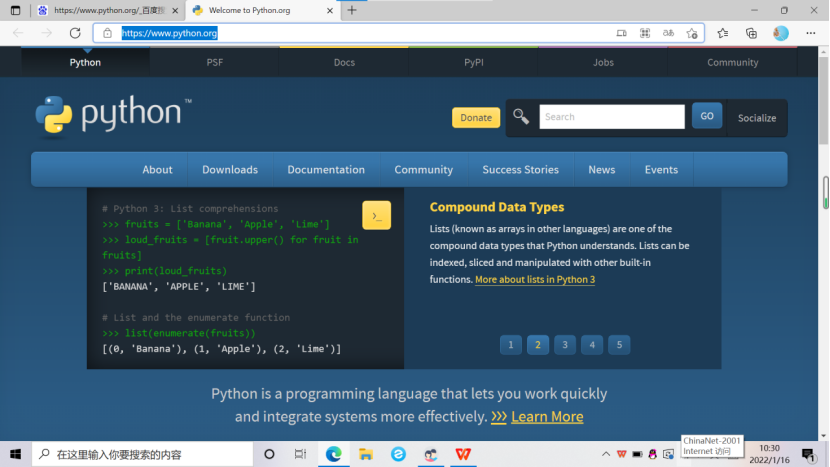Switch to the Baidu search tab
This screenshot has height=467, width=830.
click(x=109, y=10)
